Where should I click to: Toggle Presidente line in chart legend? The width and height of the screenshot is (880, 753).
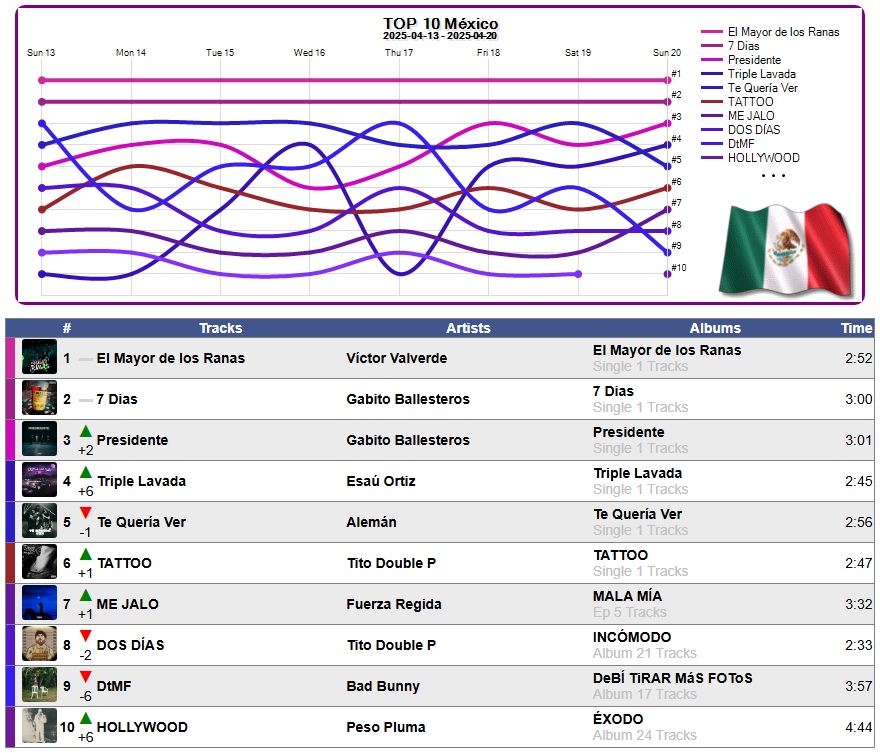(x=754, y=60)
